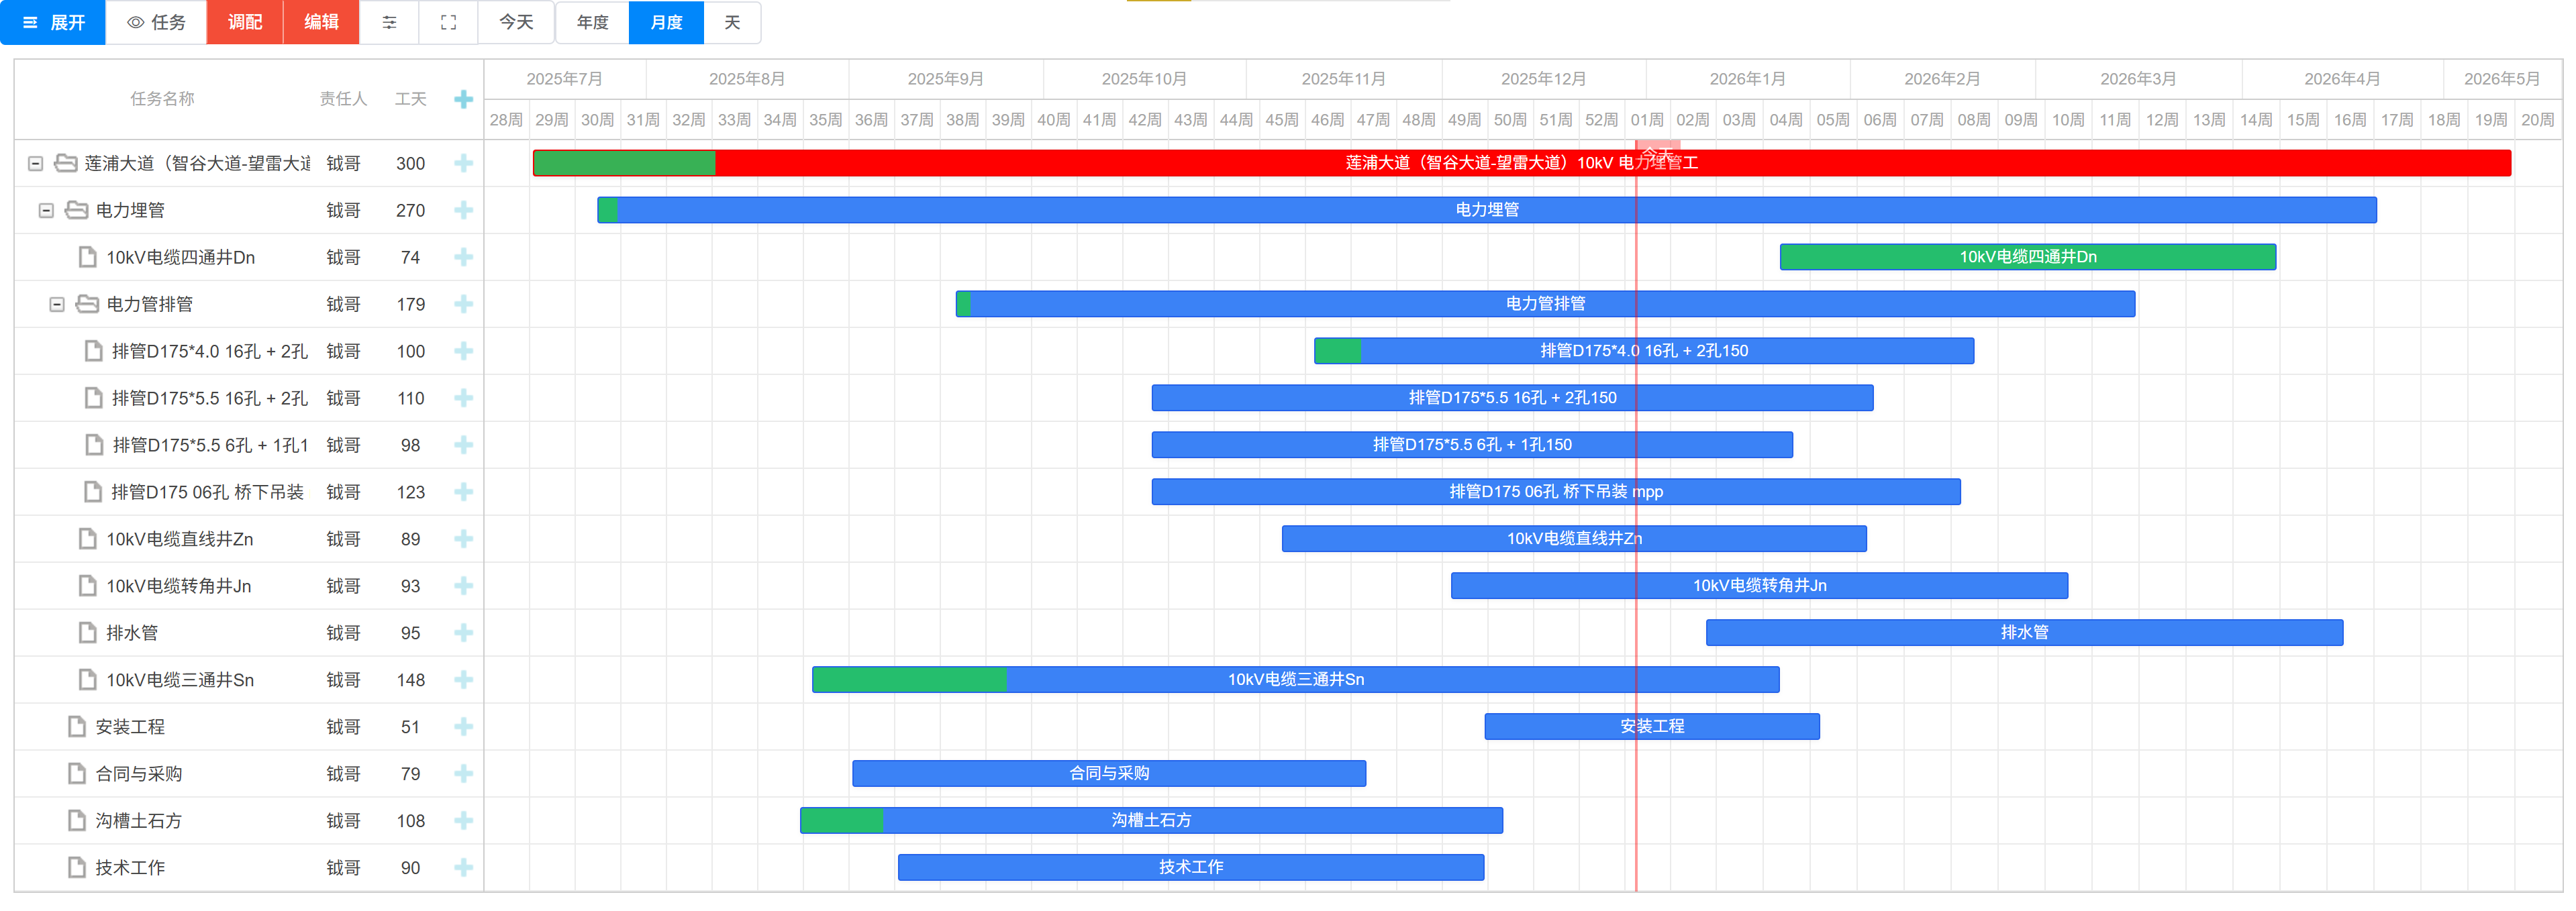Click the green progress fill on 沟槽土石方 bar

(840, 820)
